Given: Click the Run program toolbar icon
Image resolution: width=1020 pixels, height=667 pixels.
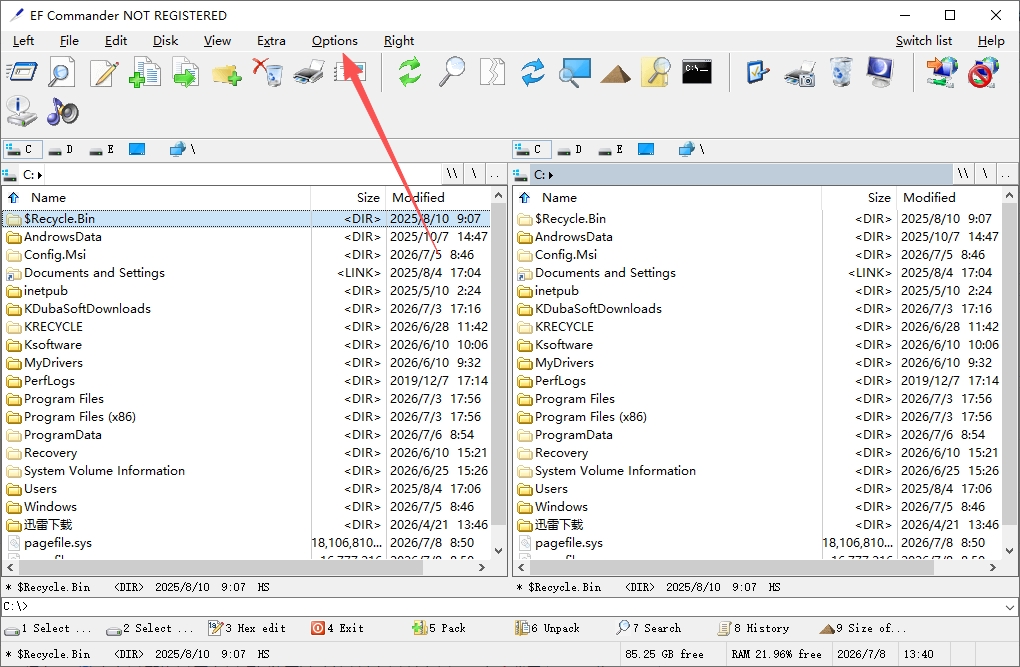Looking at the screenshot, I should click(x=21, y=72).
